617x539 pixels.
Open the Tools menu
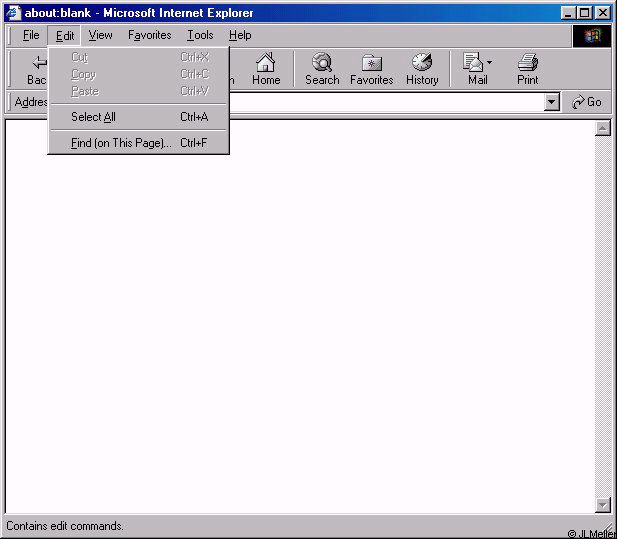[x=200, y=35]
